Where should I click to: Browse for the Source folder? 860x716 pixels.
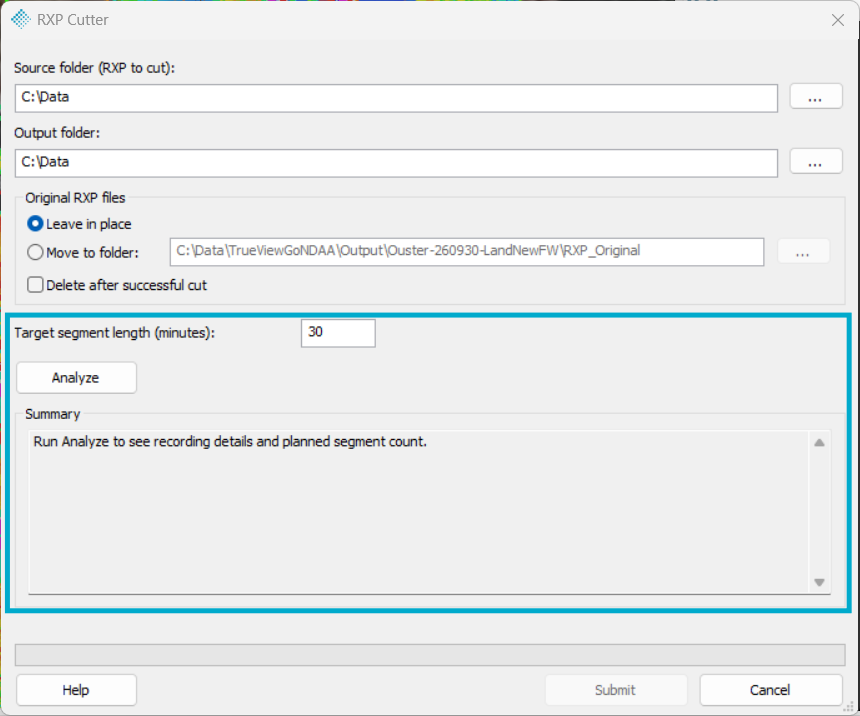[x=816, y=97]
